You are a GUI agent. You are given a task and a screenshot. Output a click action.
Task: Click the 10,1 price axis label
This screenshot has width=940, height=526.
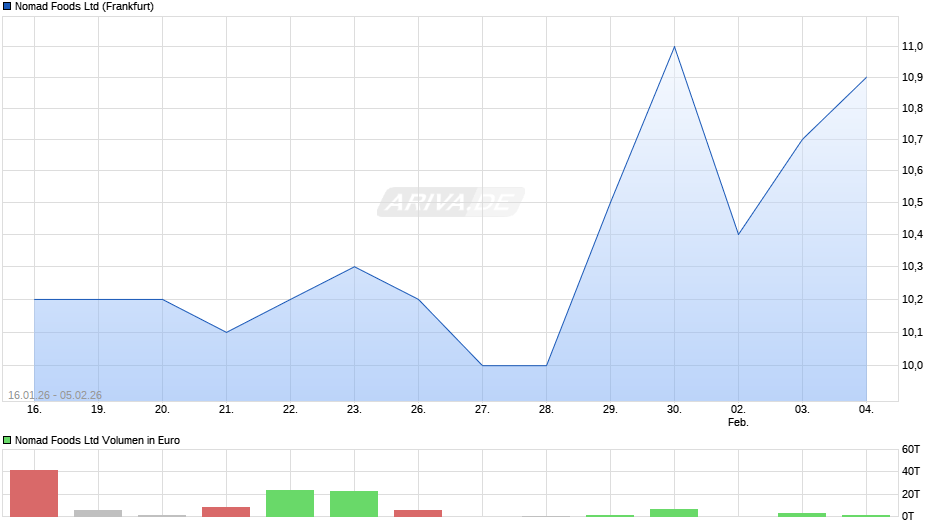click(912, 332)
